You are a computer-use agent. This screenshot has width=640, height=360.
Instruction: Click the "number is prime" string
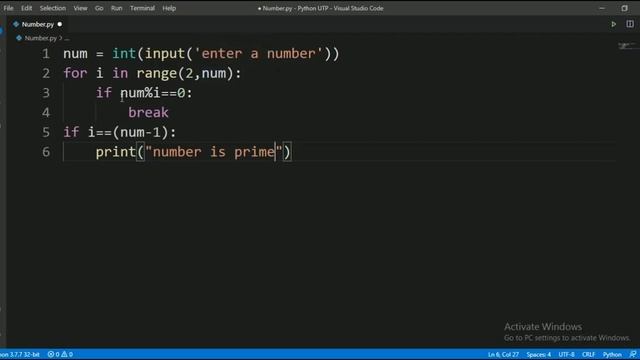click(214, 152)
